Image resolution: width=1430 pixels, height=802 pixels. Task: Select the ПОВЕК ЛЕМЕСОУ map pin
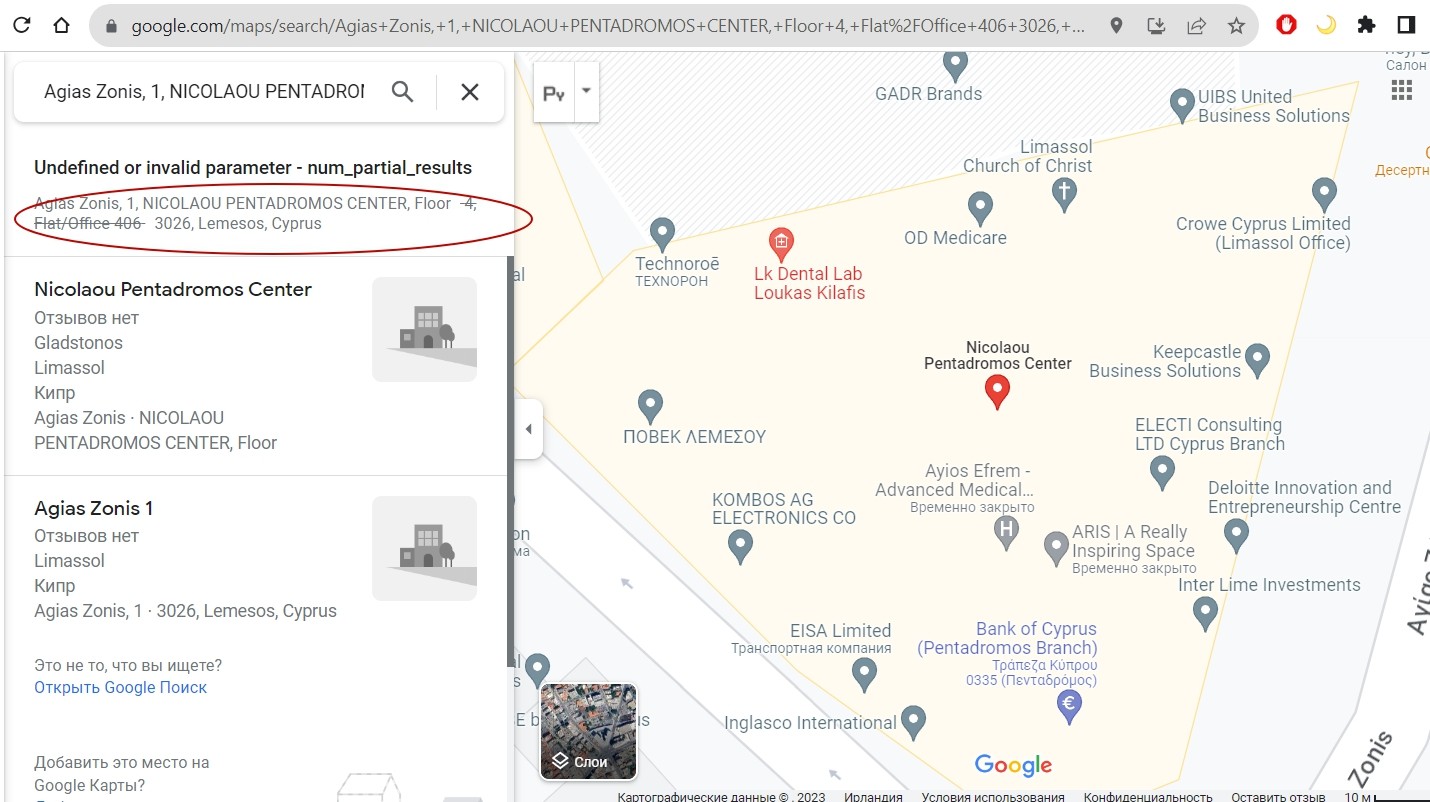pyautogui.click(x=650, y=406)
